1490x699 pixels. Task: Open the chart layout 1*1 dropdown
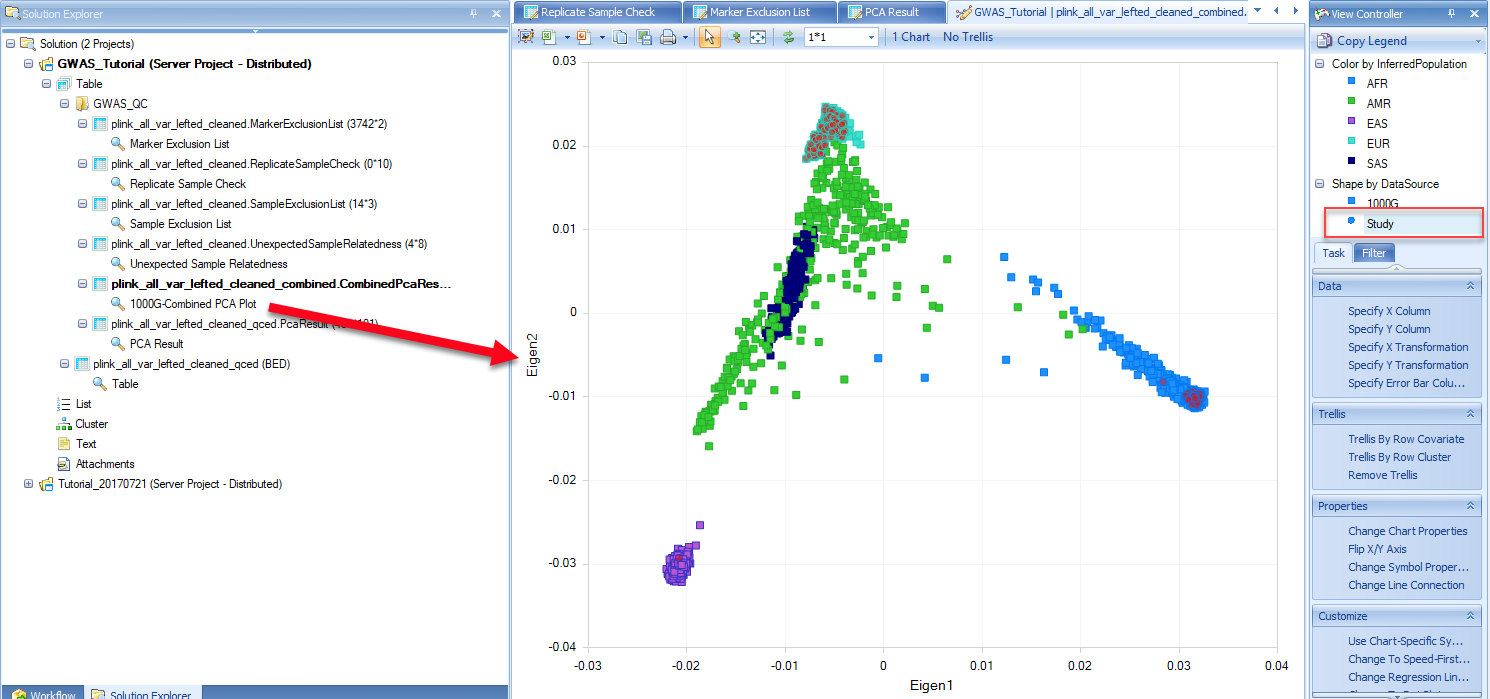click(x=872, y=37)
